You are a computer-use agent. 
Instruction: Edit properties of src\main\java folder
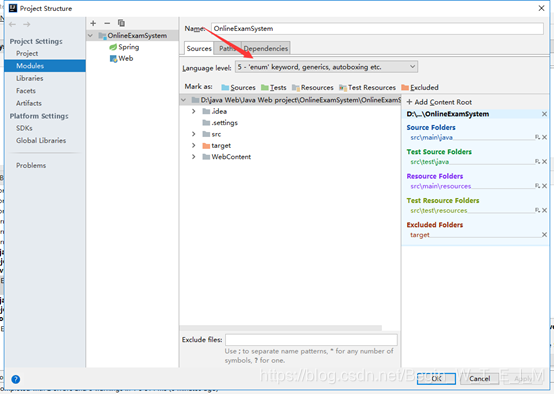[x=537, y=137]
